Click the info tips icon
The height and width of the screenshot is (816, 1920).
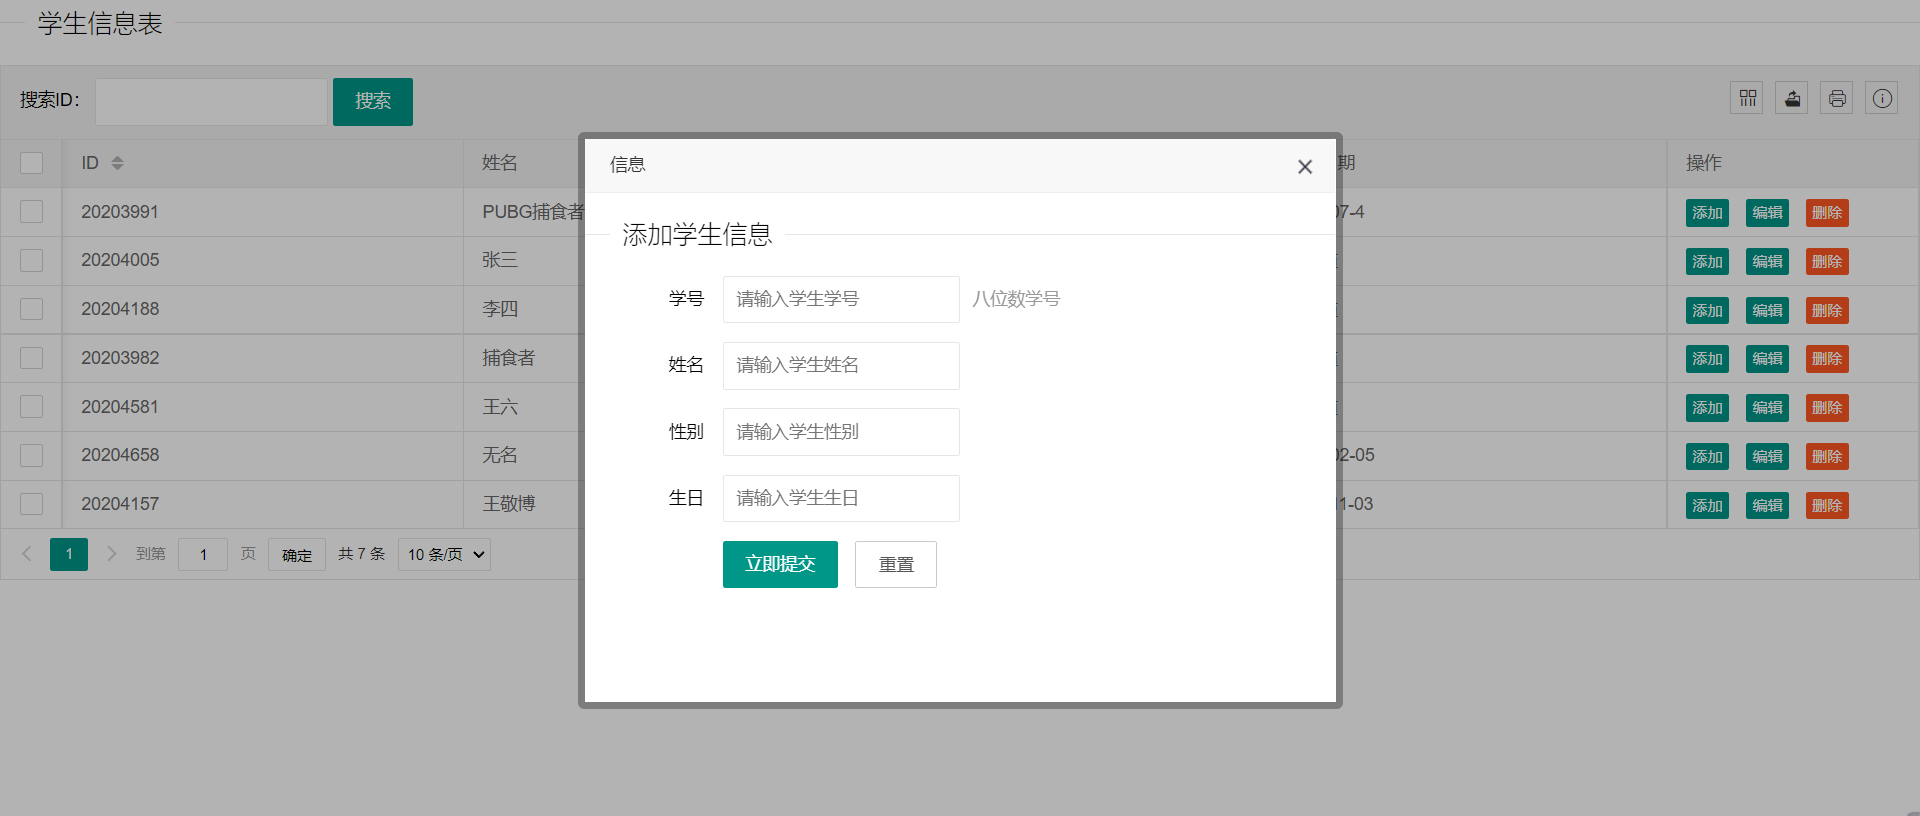(1882, 98)
